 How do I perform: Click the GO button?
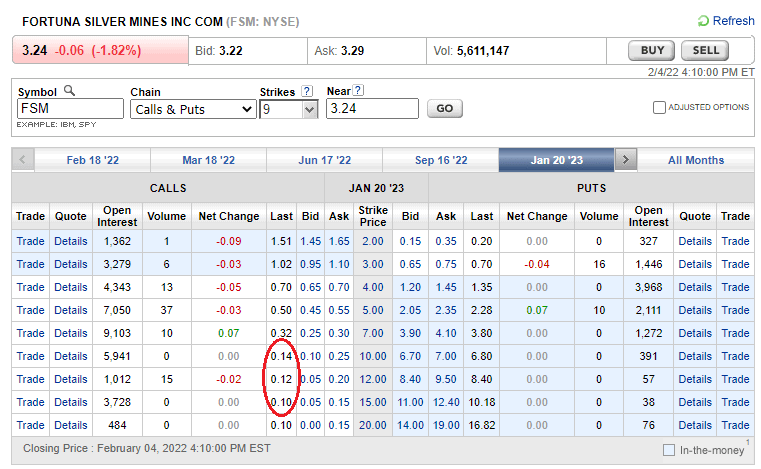(x=445, y=109)
